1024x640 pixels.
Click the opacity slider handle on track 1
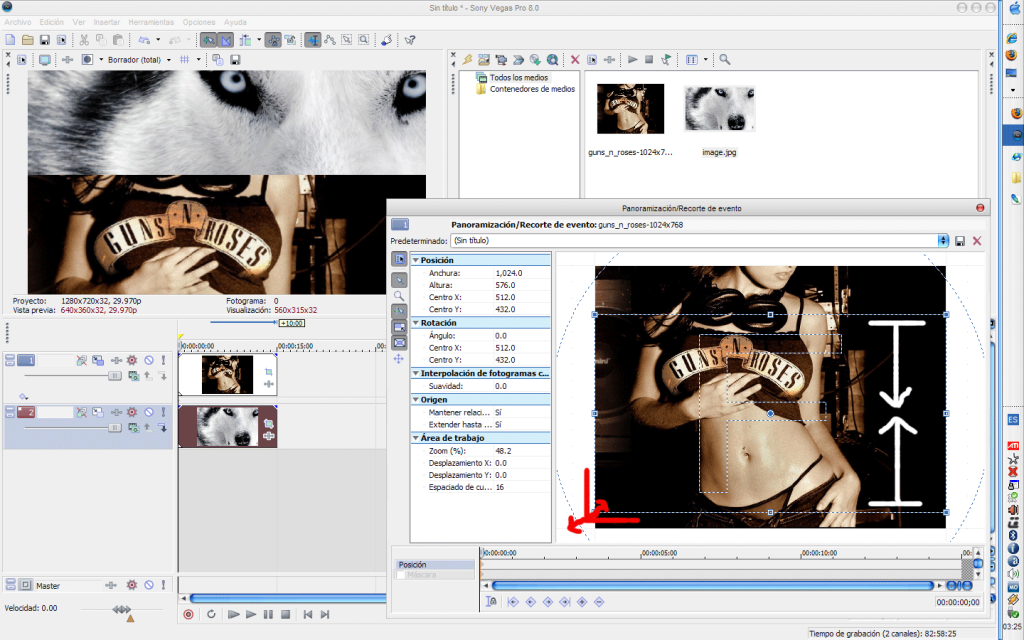(x=115, y=376)
